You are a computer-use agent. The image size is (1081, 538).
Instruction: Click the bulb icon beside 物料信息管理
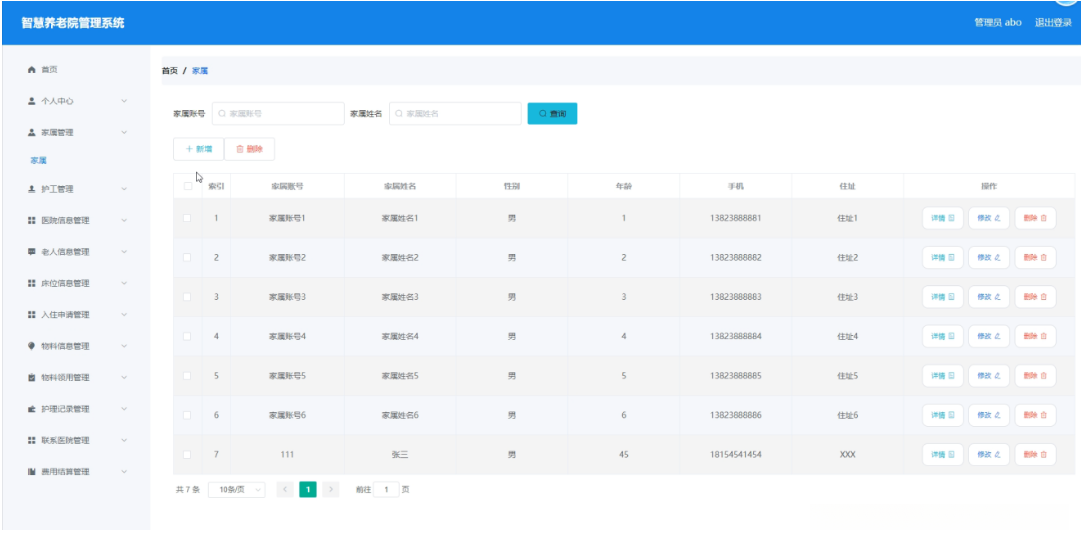coord(31,346)
